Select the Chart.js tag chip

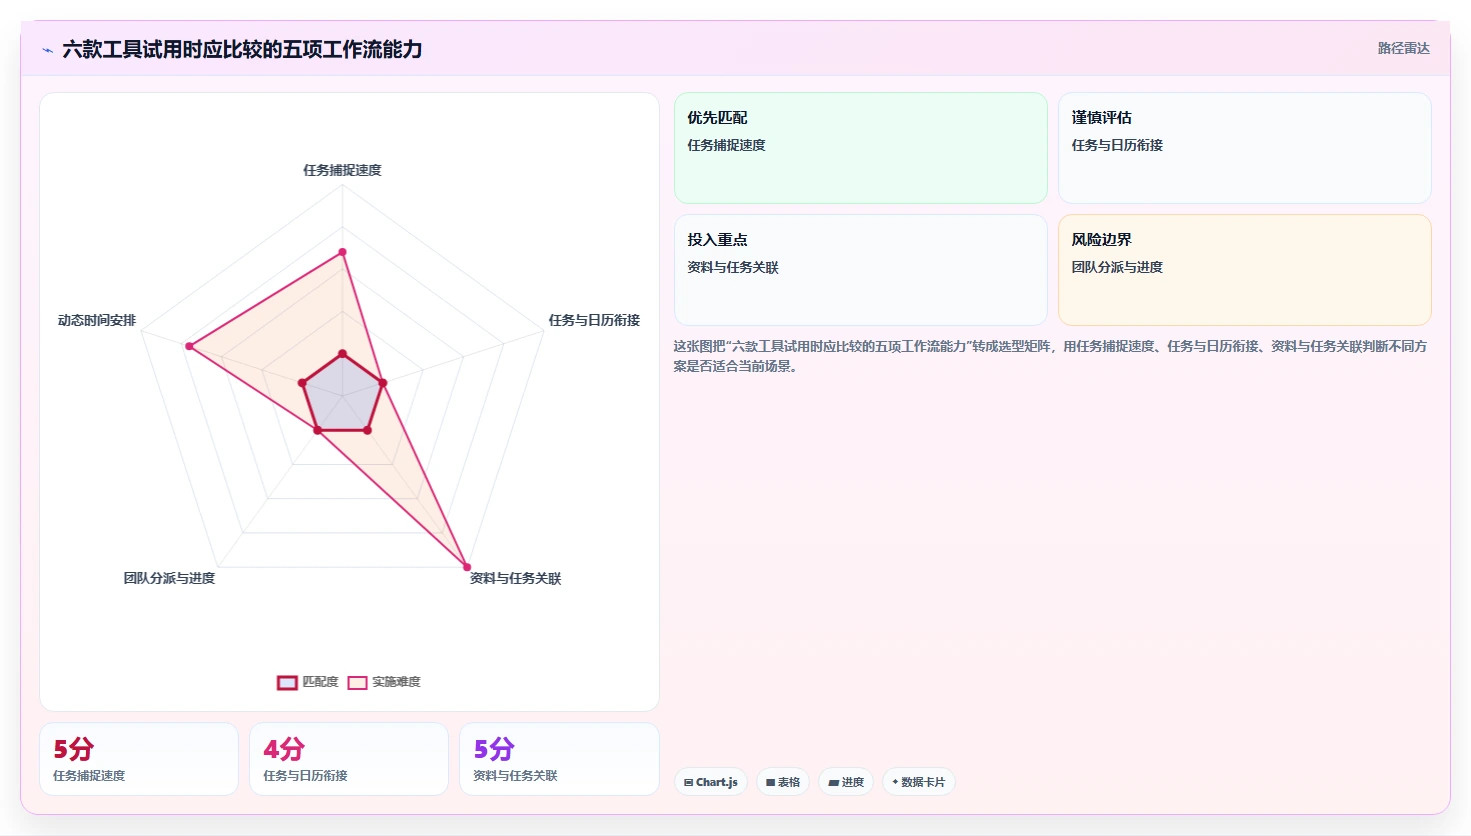tap(711, 782)
